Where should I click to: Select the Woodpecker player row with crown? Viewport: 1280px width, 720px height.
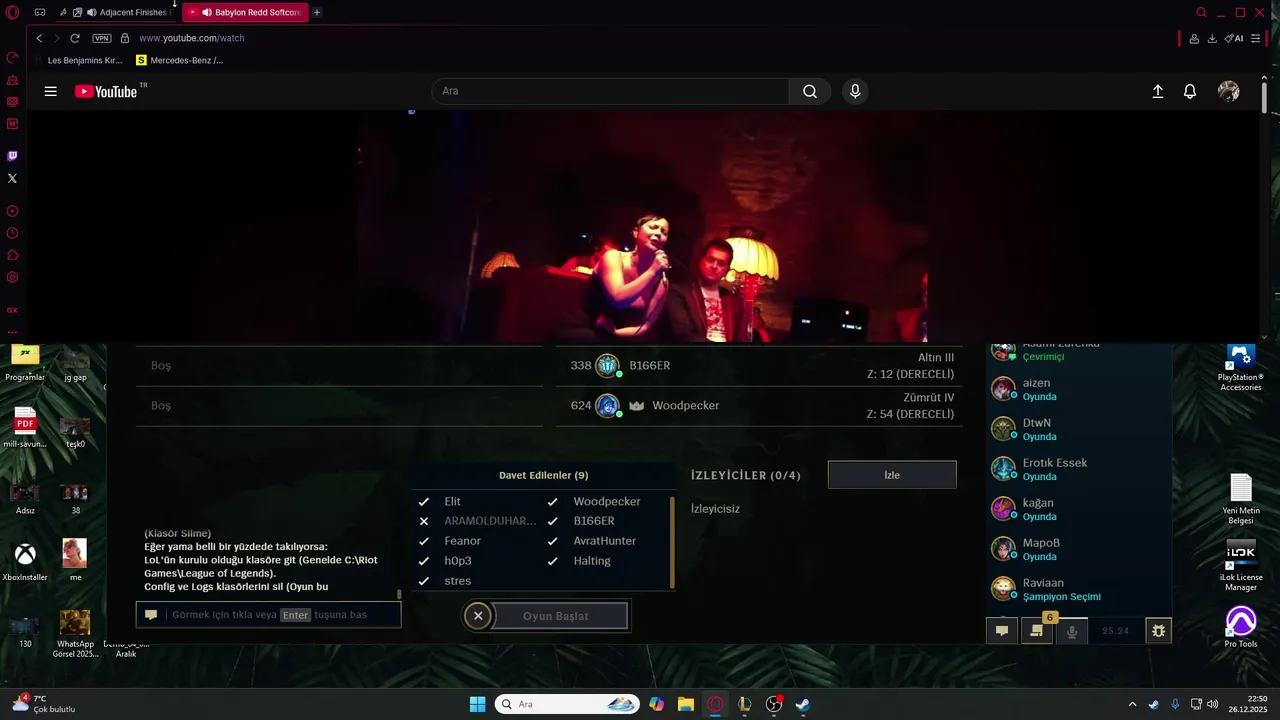coord(759,405)
